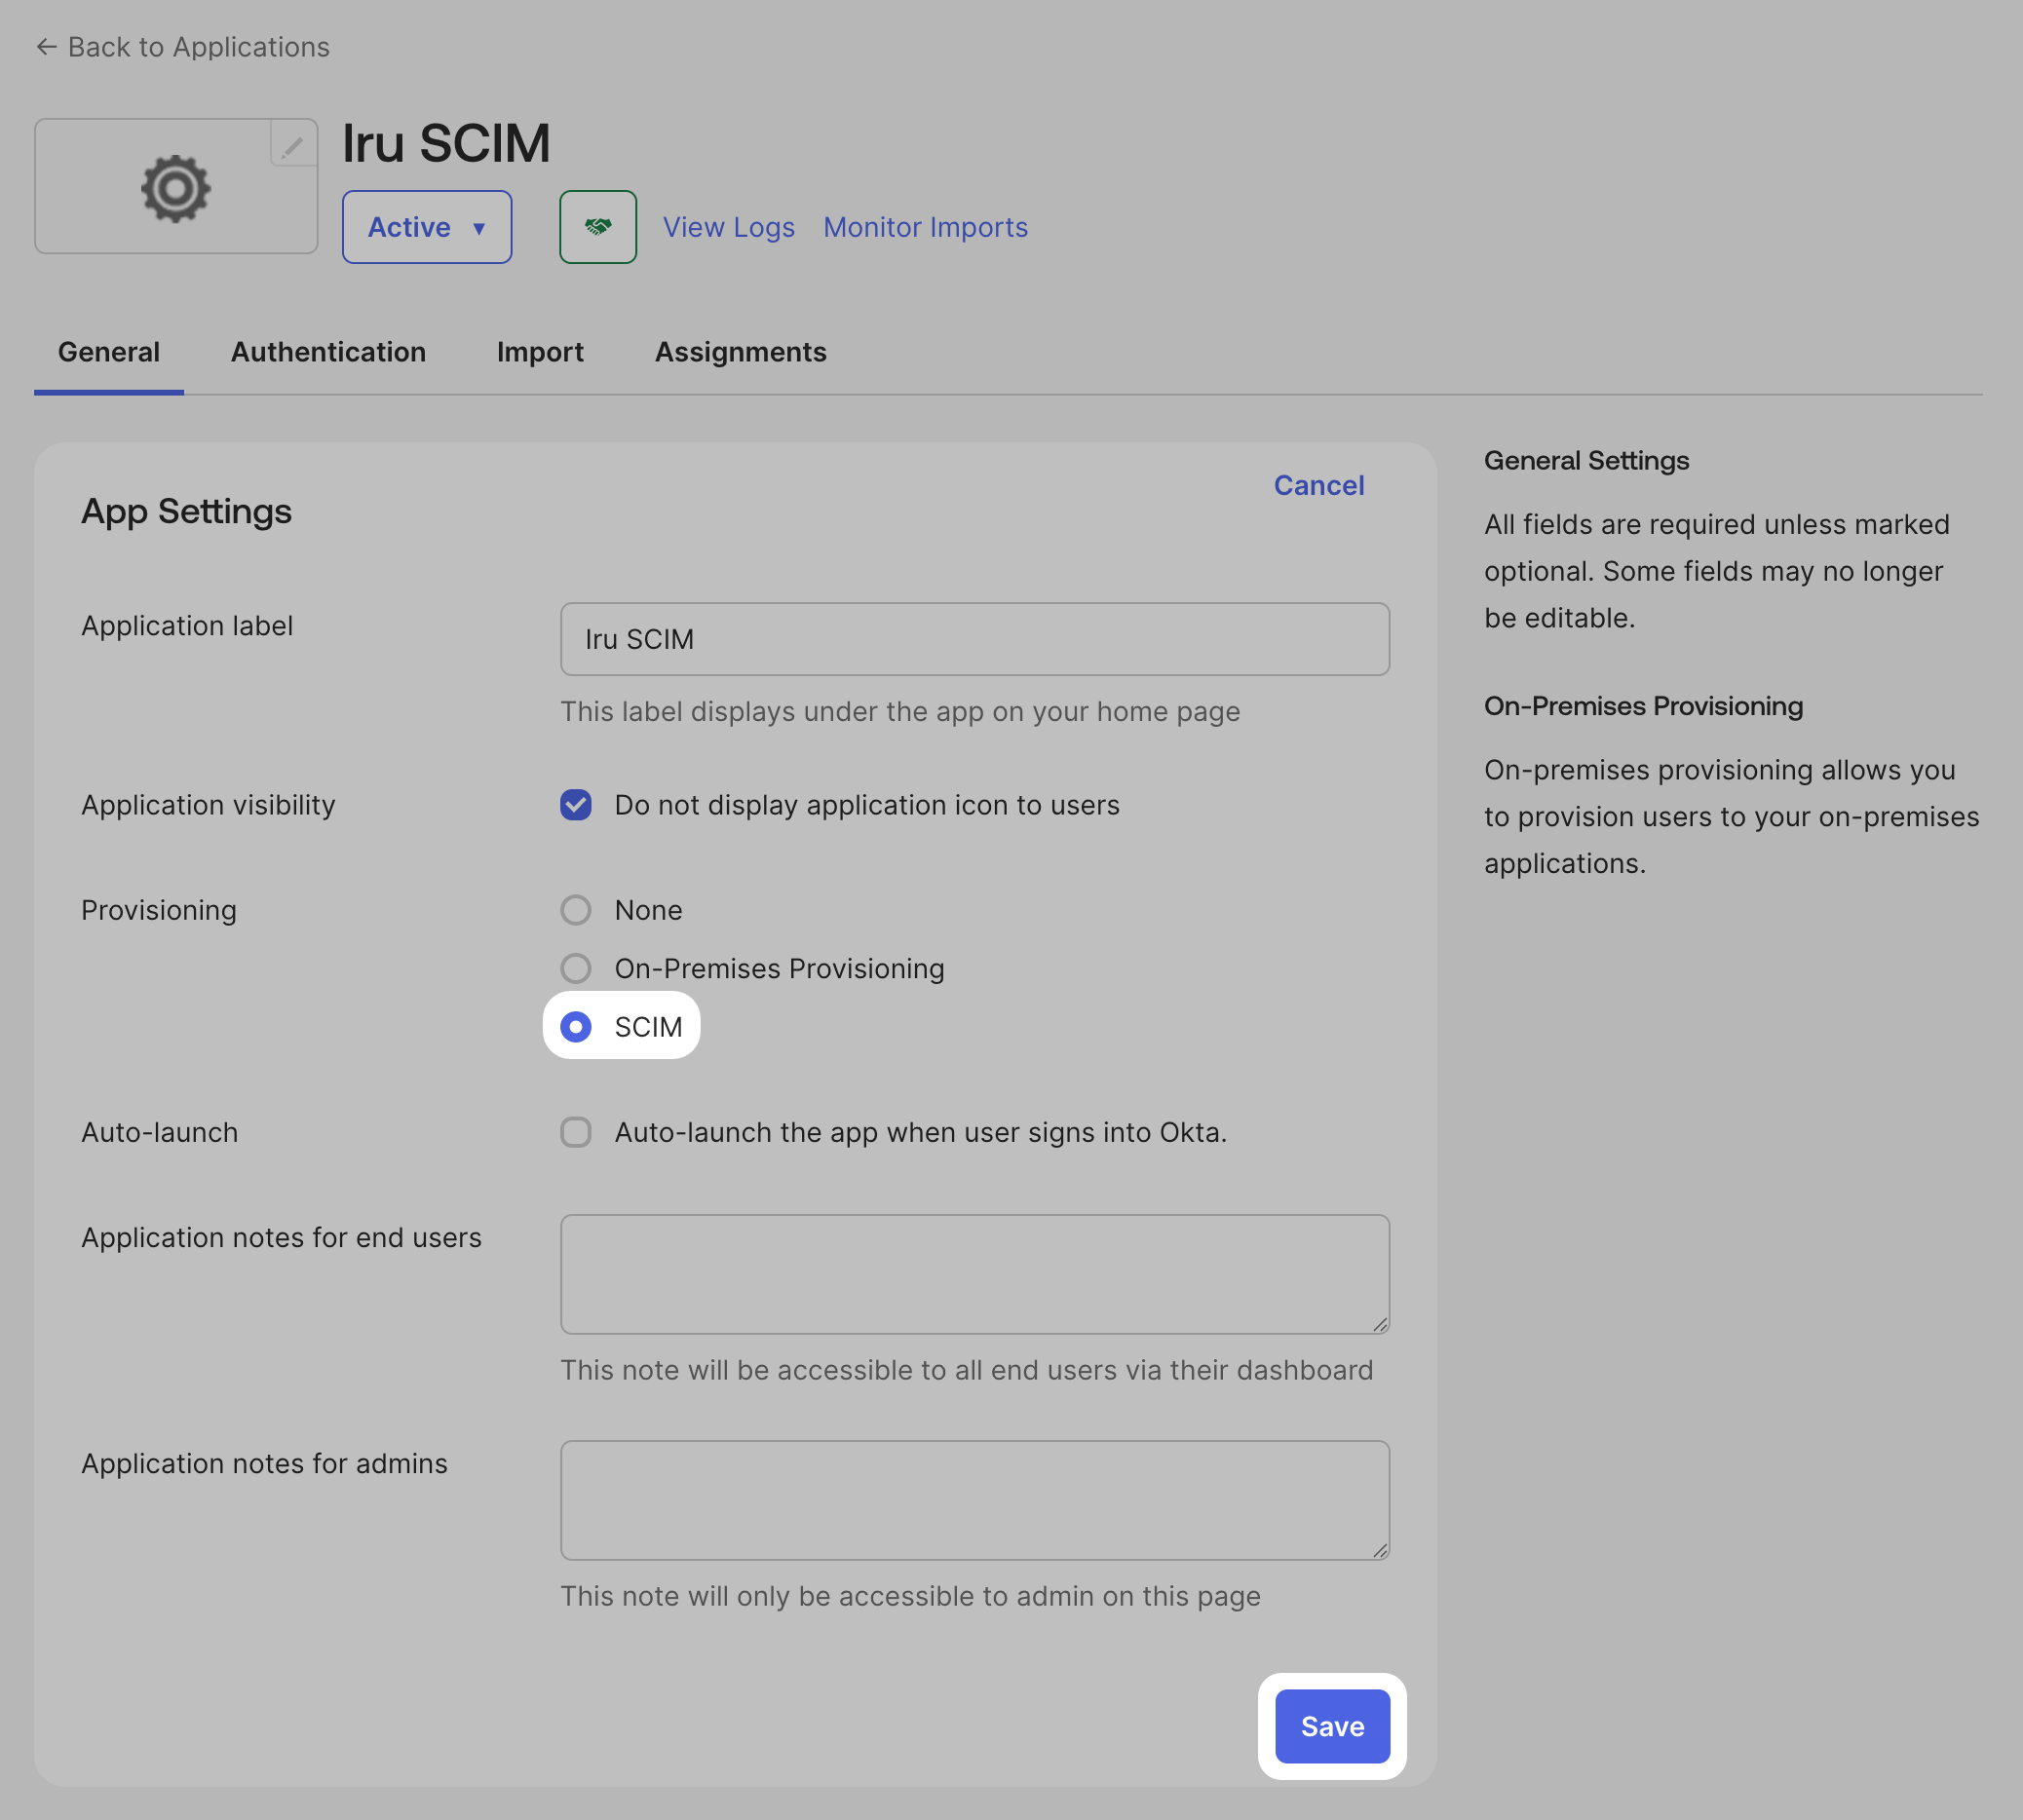
Task: Toggle Do not display application icon checkbox
Action: 576,805
